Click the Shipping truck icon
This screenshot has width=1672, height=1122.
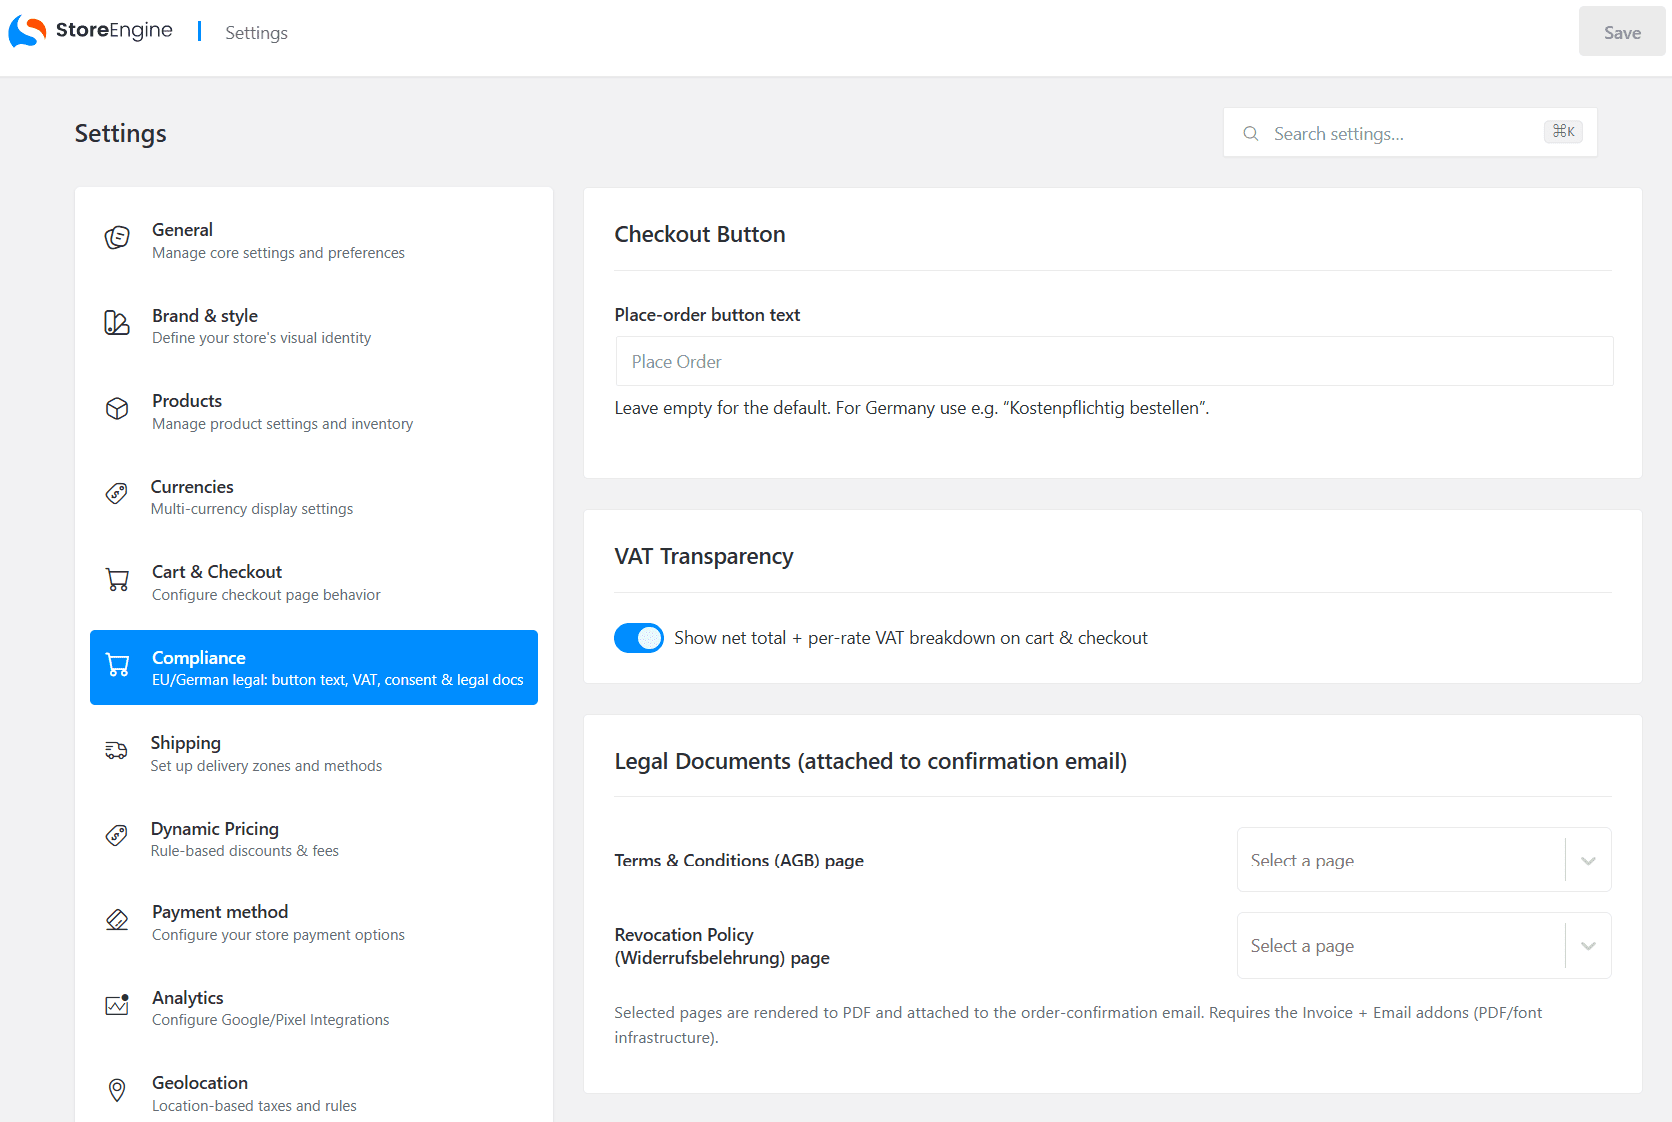[116, 751]
